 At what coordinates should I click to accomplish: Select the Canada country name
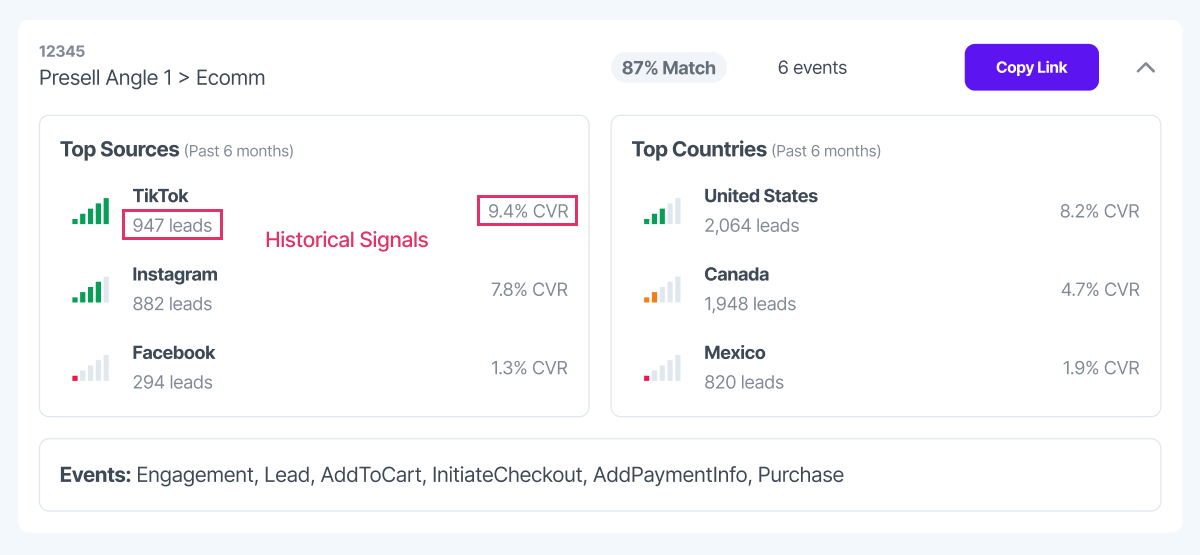[736, 275]
